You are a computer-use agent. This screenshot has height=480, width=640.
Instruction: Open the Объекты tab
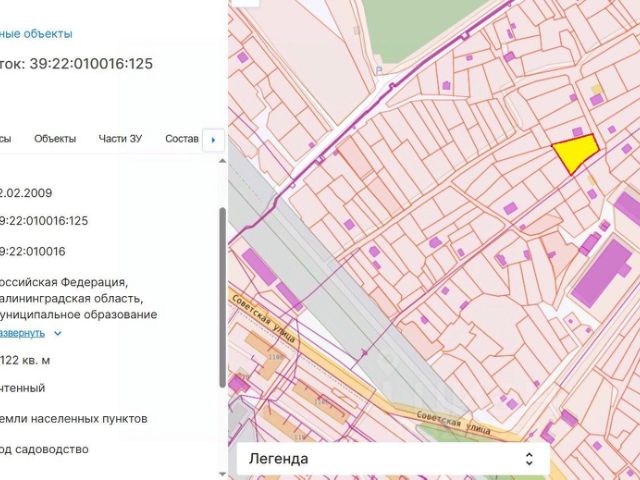click(x=55, y=139)
